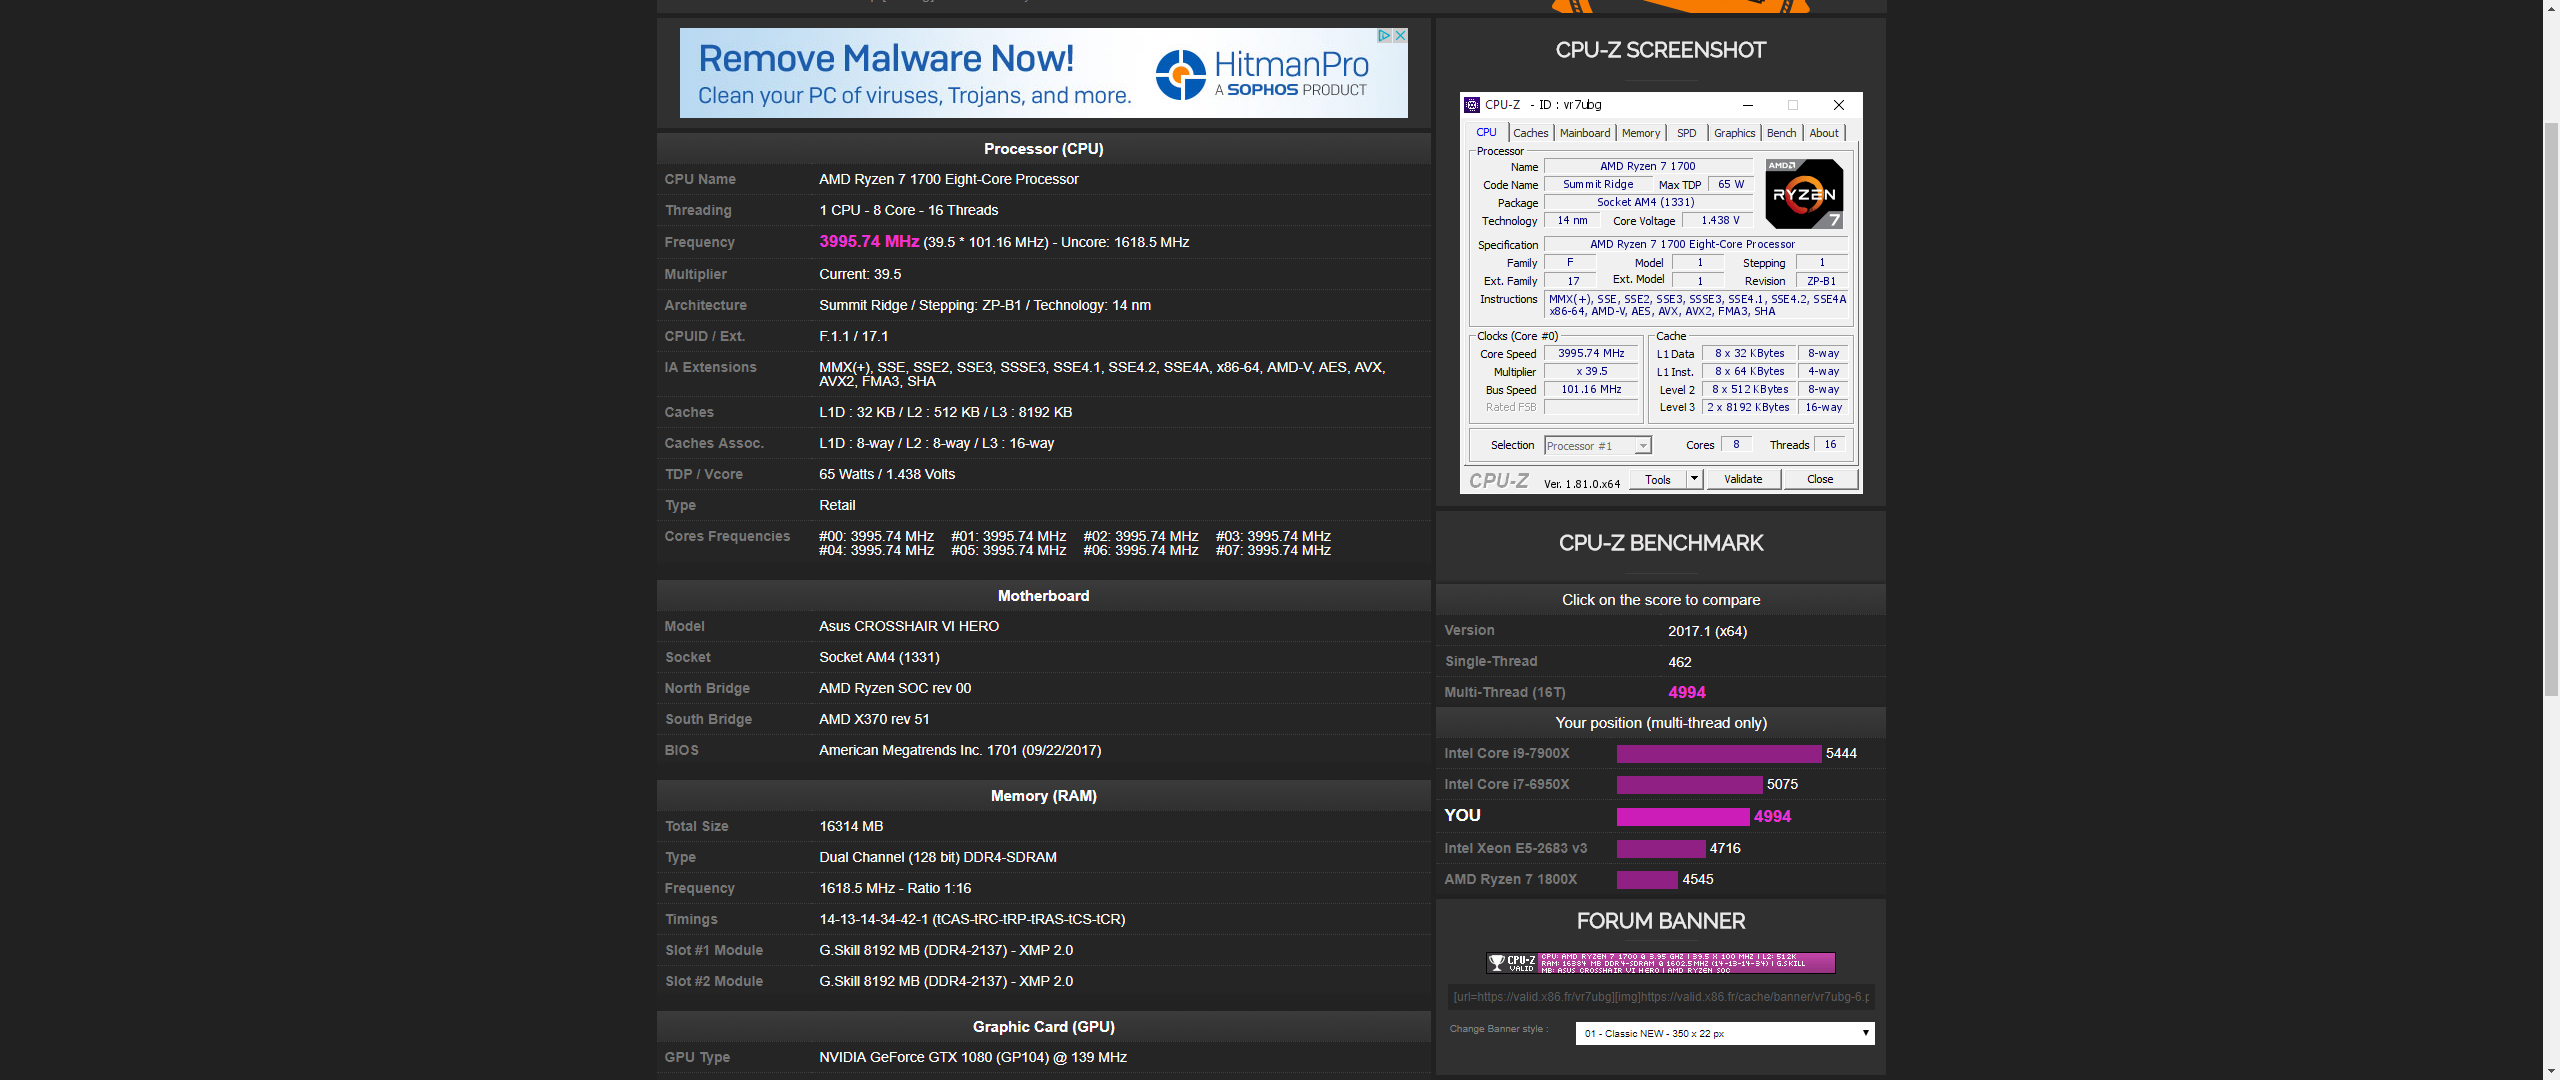Open the Tools dropdown arrow in CPU-Z
2560x1080 pixels.
coord(1694,479)
